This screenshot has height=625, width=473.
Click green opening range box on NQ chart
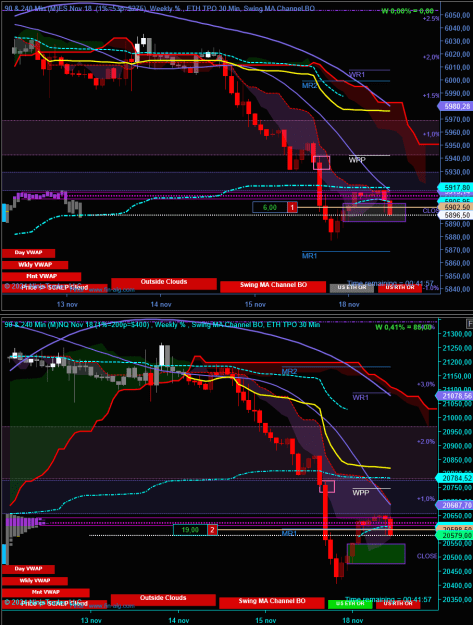click(377, 554)
